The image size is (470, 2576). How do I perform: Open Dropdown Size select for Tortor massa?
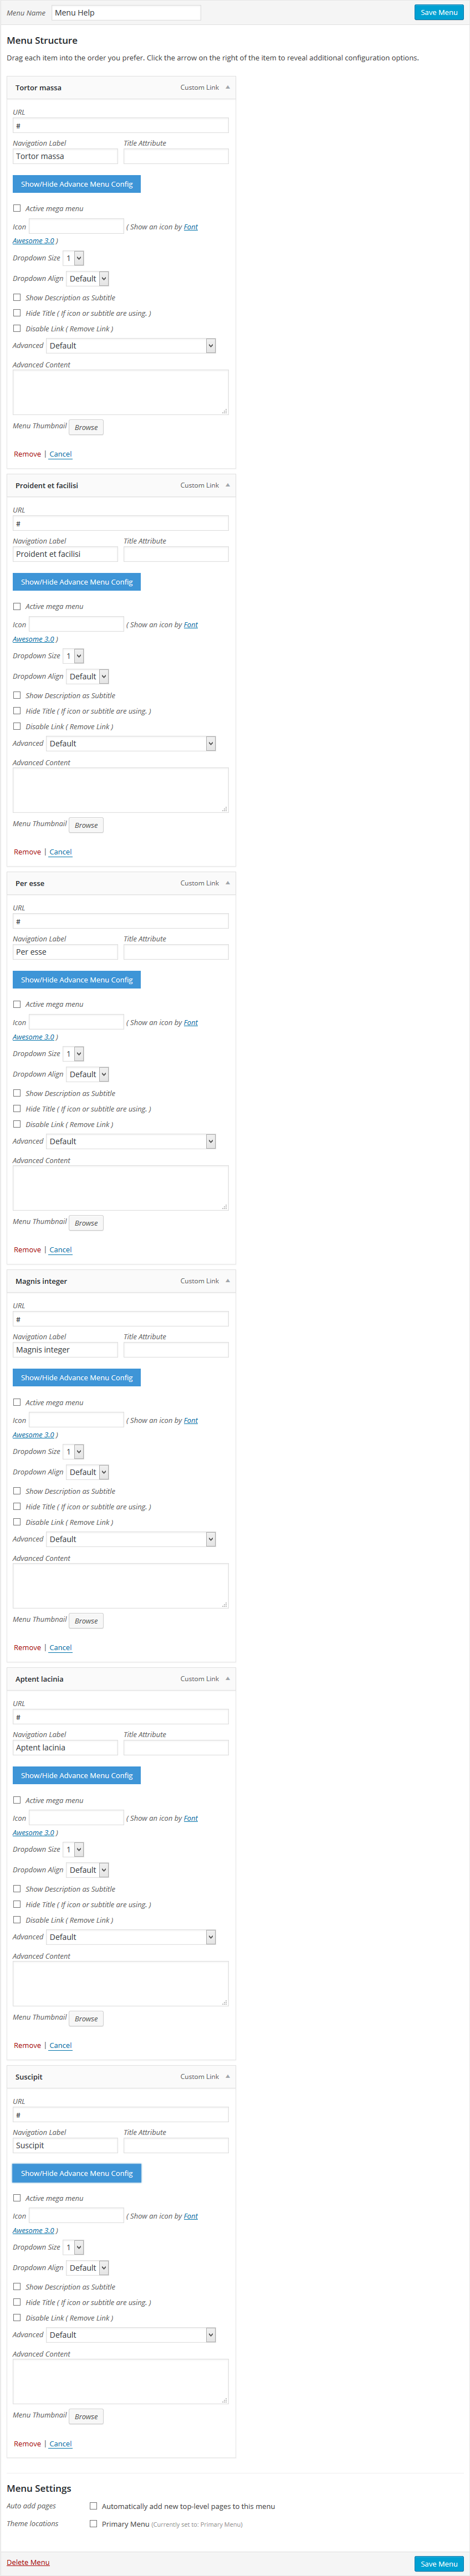tap(74, 258)
